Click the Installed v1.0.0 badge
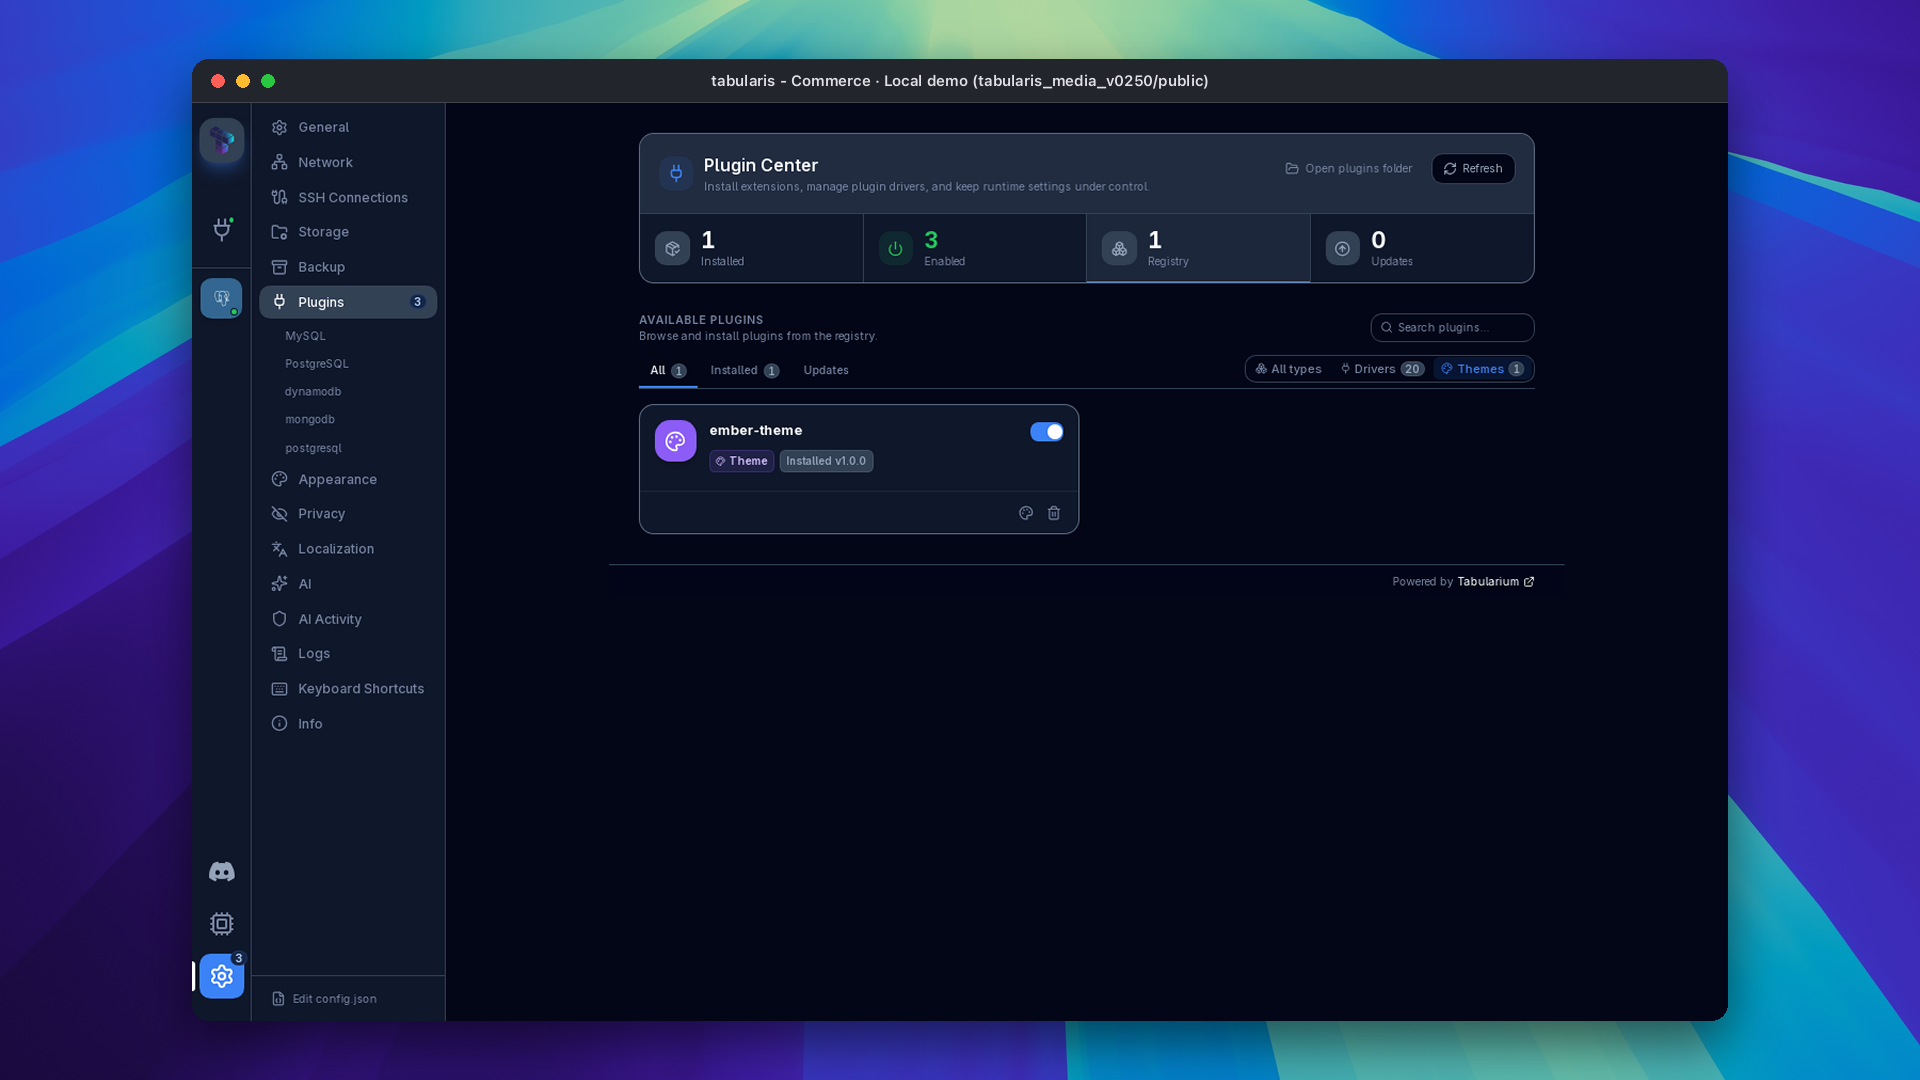This screenshot has width=1920, height=1080. coord(826,461)
